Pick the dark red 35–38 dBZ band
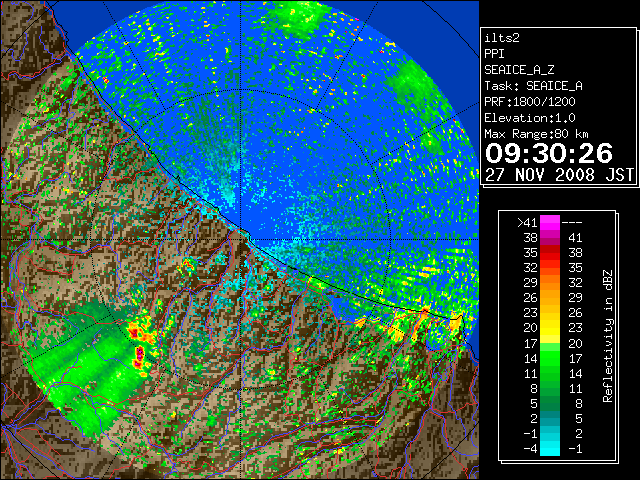The height and width of the screenshot is (480, 640). coord(550,253)
